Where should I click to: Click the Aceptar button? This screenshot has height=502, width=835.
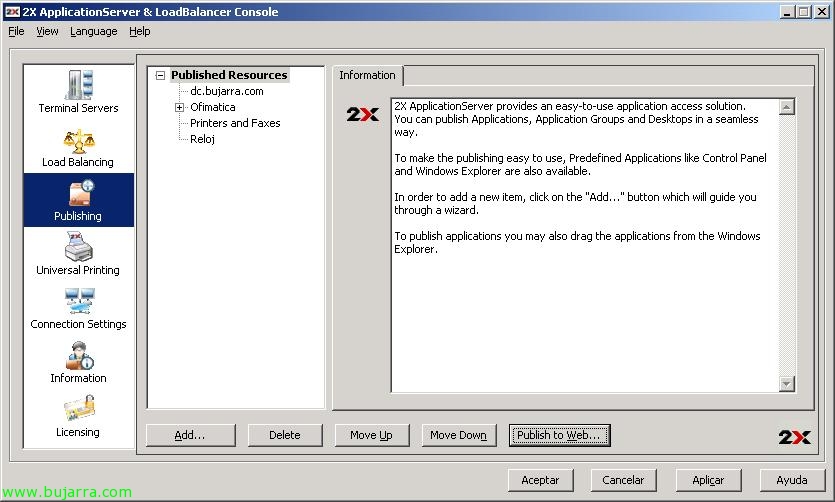click(x=540, y=480)
